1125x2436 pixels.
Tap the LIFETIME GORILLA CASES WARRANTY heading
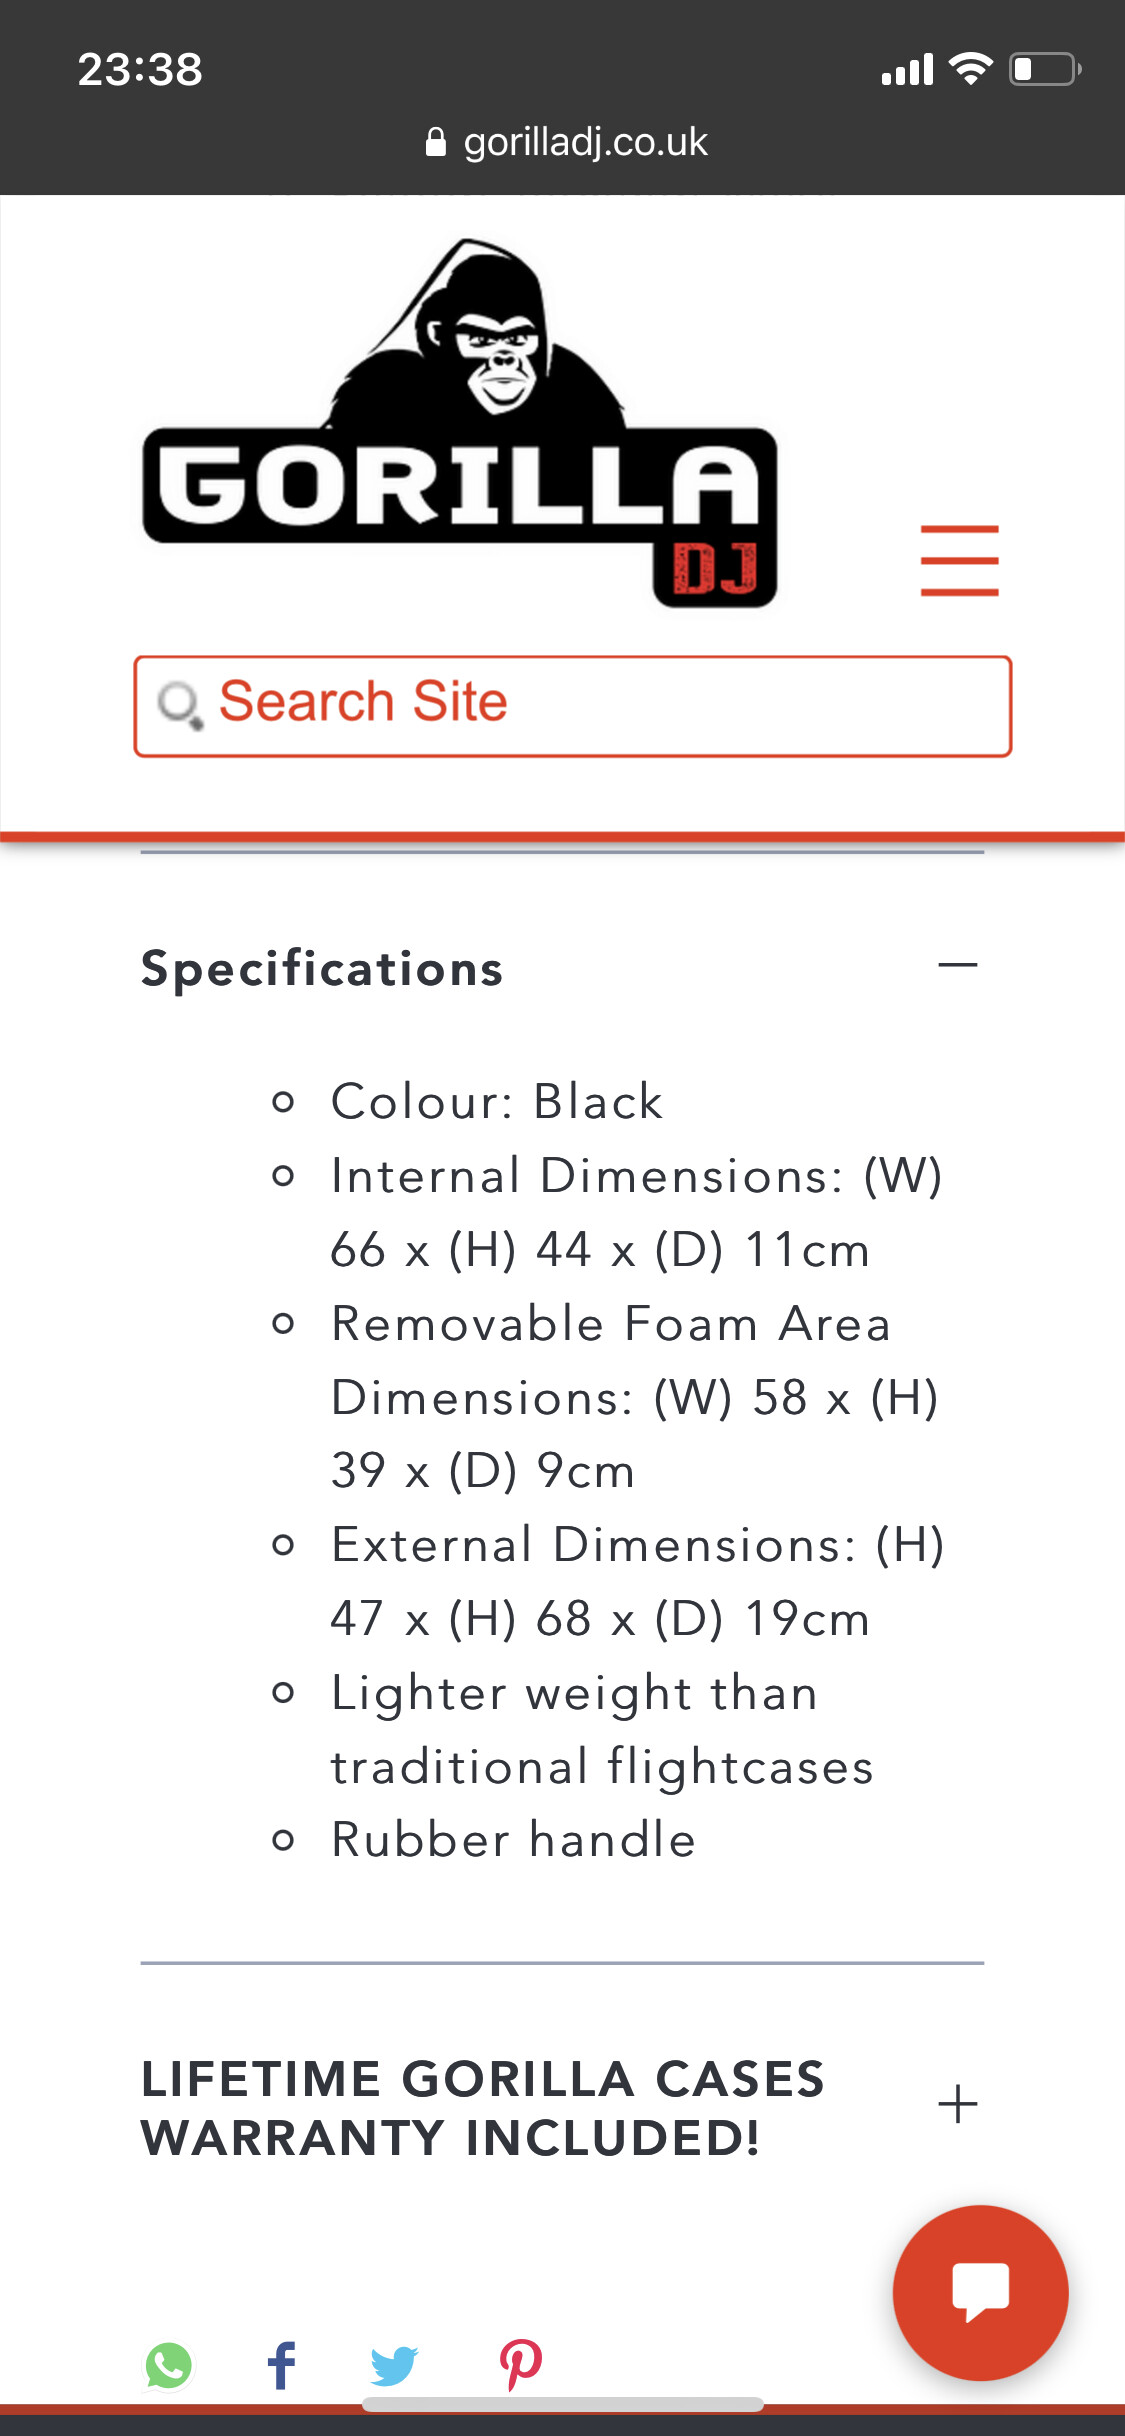pos(483,2108)
